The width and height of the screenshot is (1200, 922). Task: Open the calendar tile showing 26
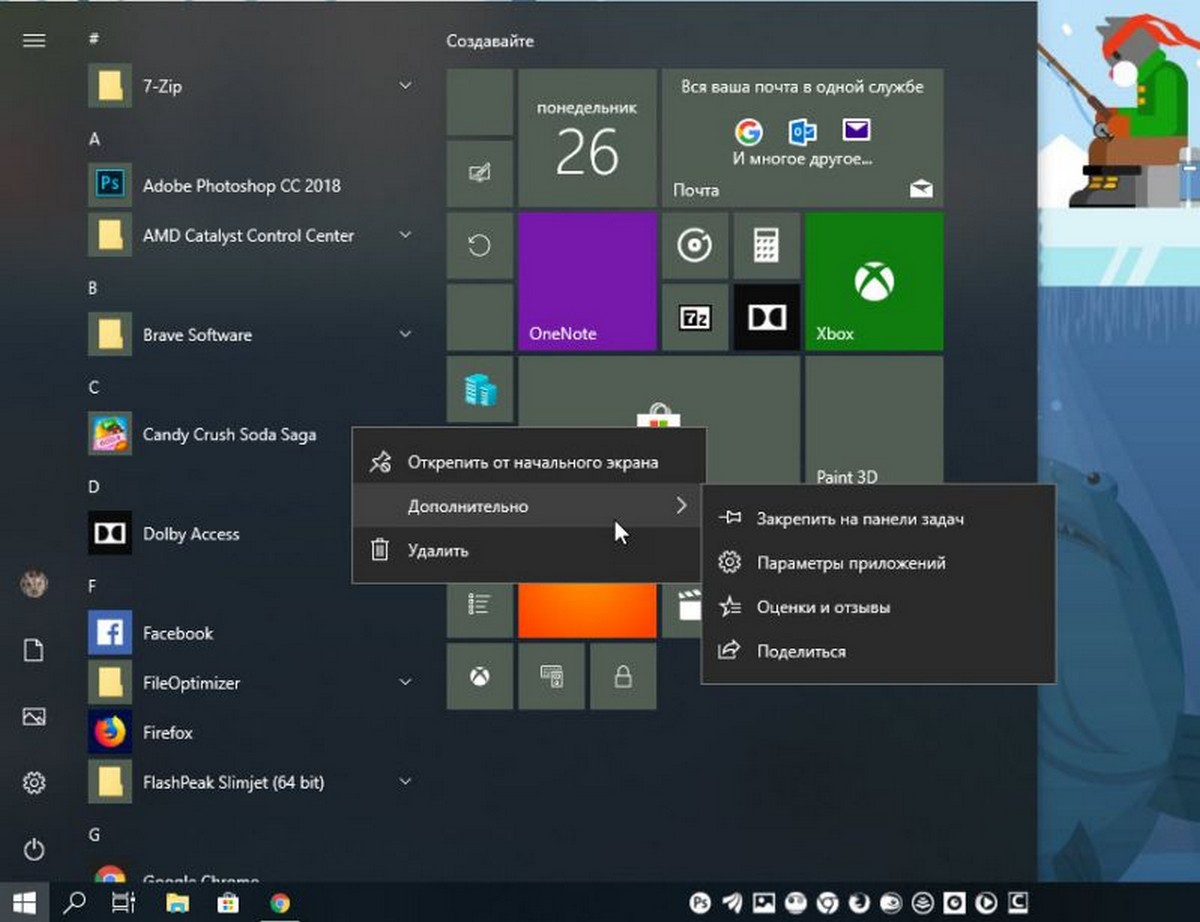(587, 137)
